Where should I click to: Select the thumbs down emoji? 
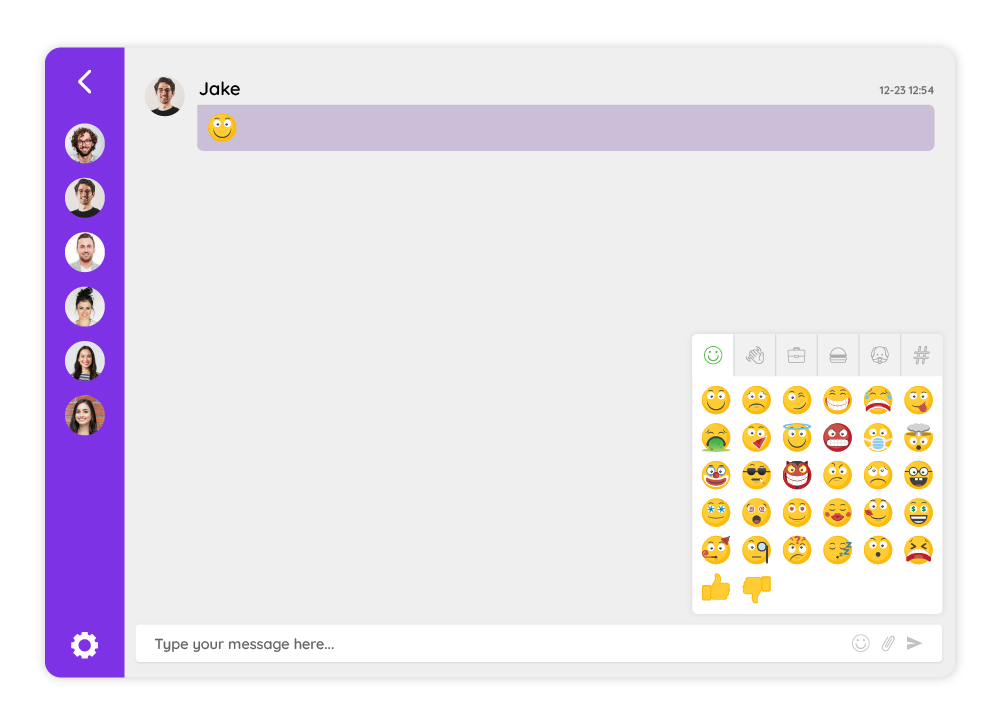(756, 588)
